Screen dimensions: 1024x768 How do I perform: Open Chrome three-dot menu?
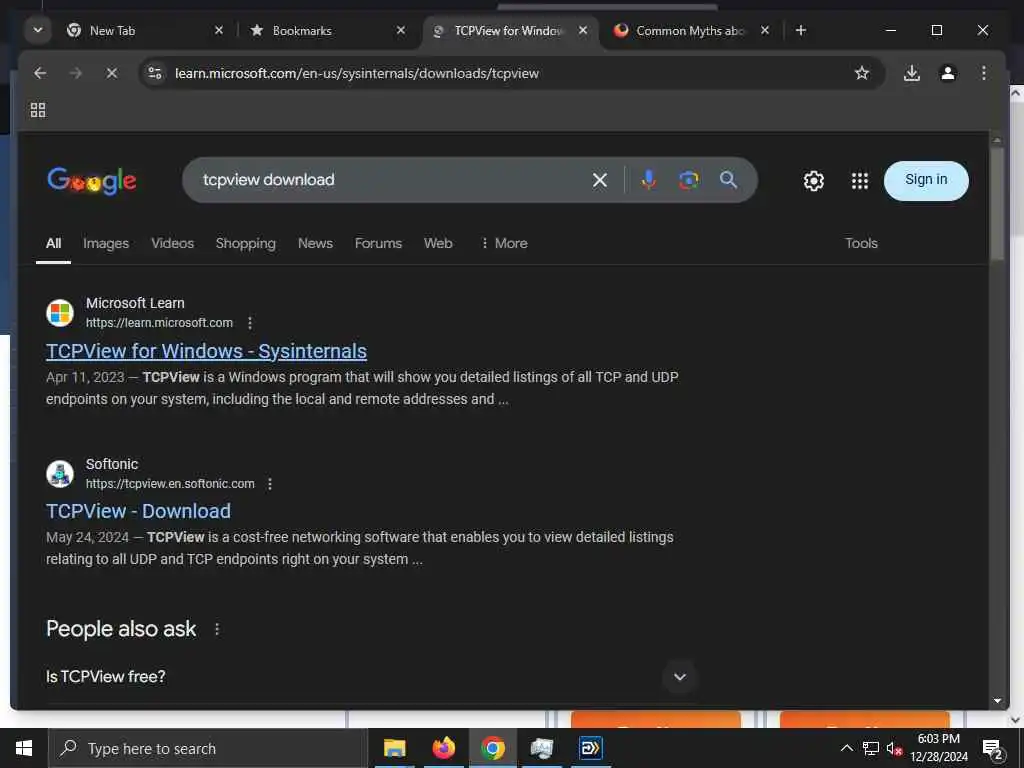coord(984,73)
